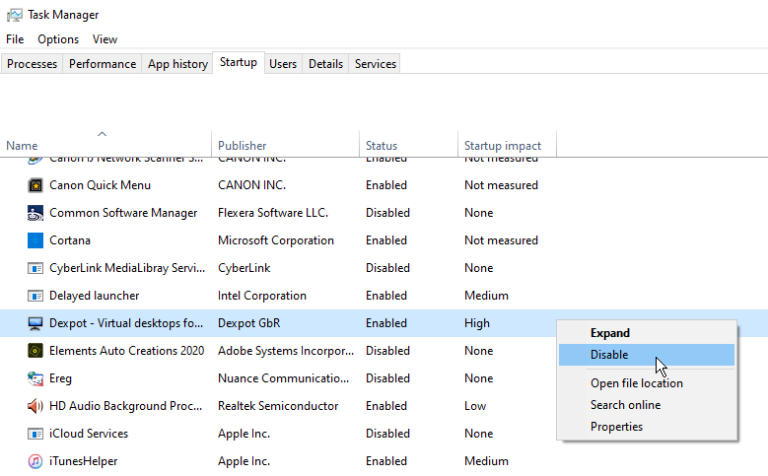Click the Ereg startup item icon

pos(35,379)
